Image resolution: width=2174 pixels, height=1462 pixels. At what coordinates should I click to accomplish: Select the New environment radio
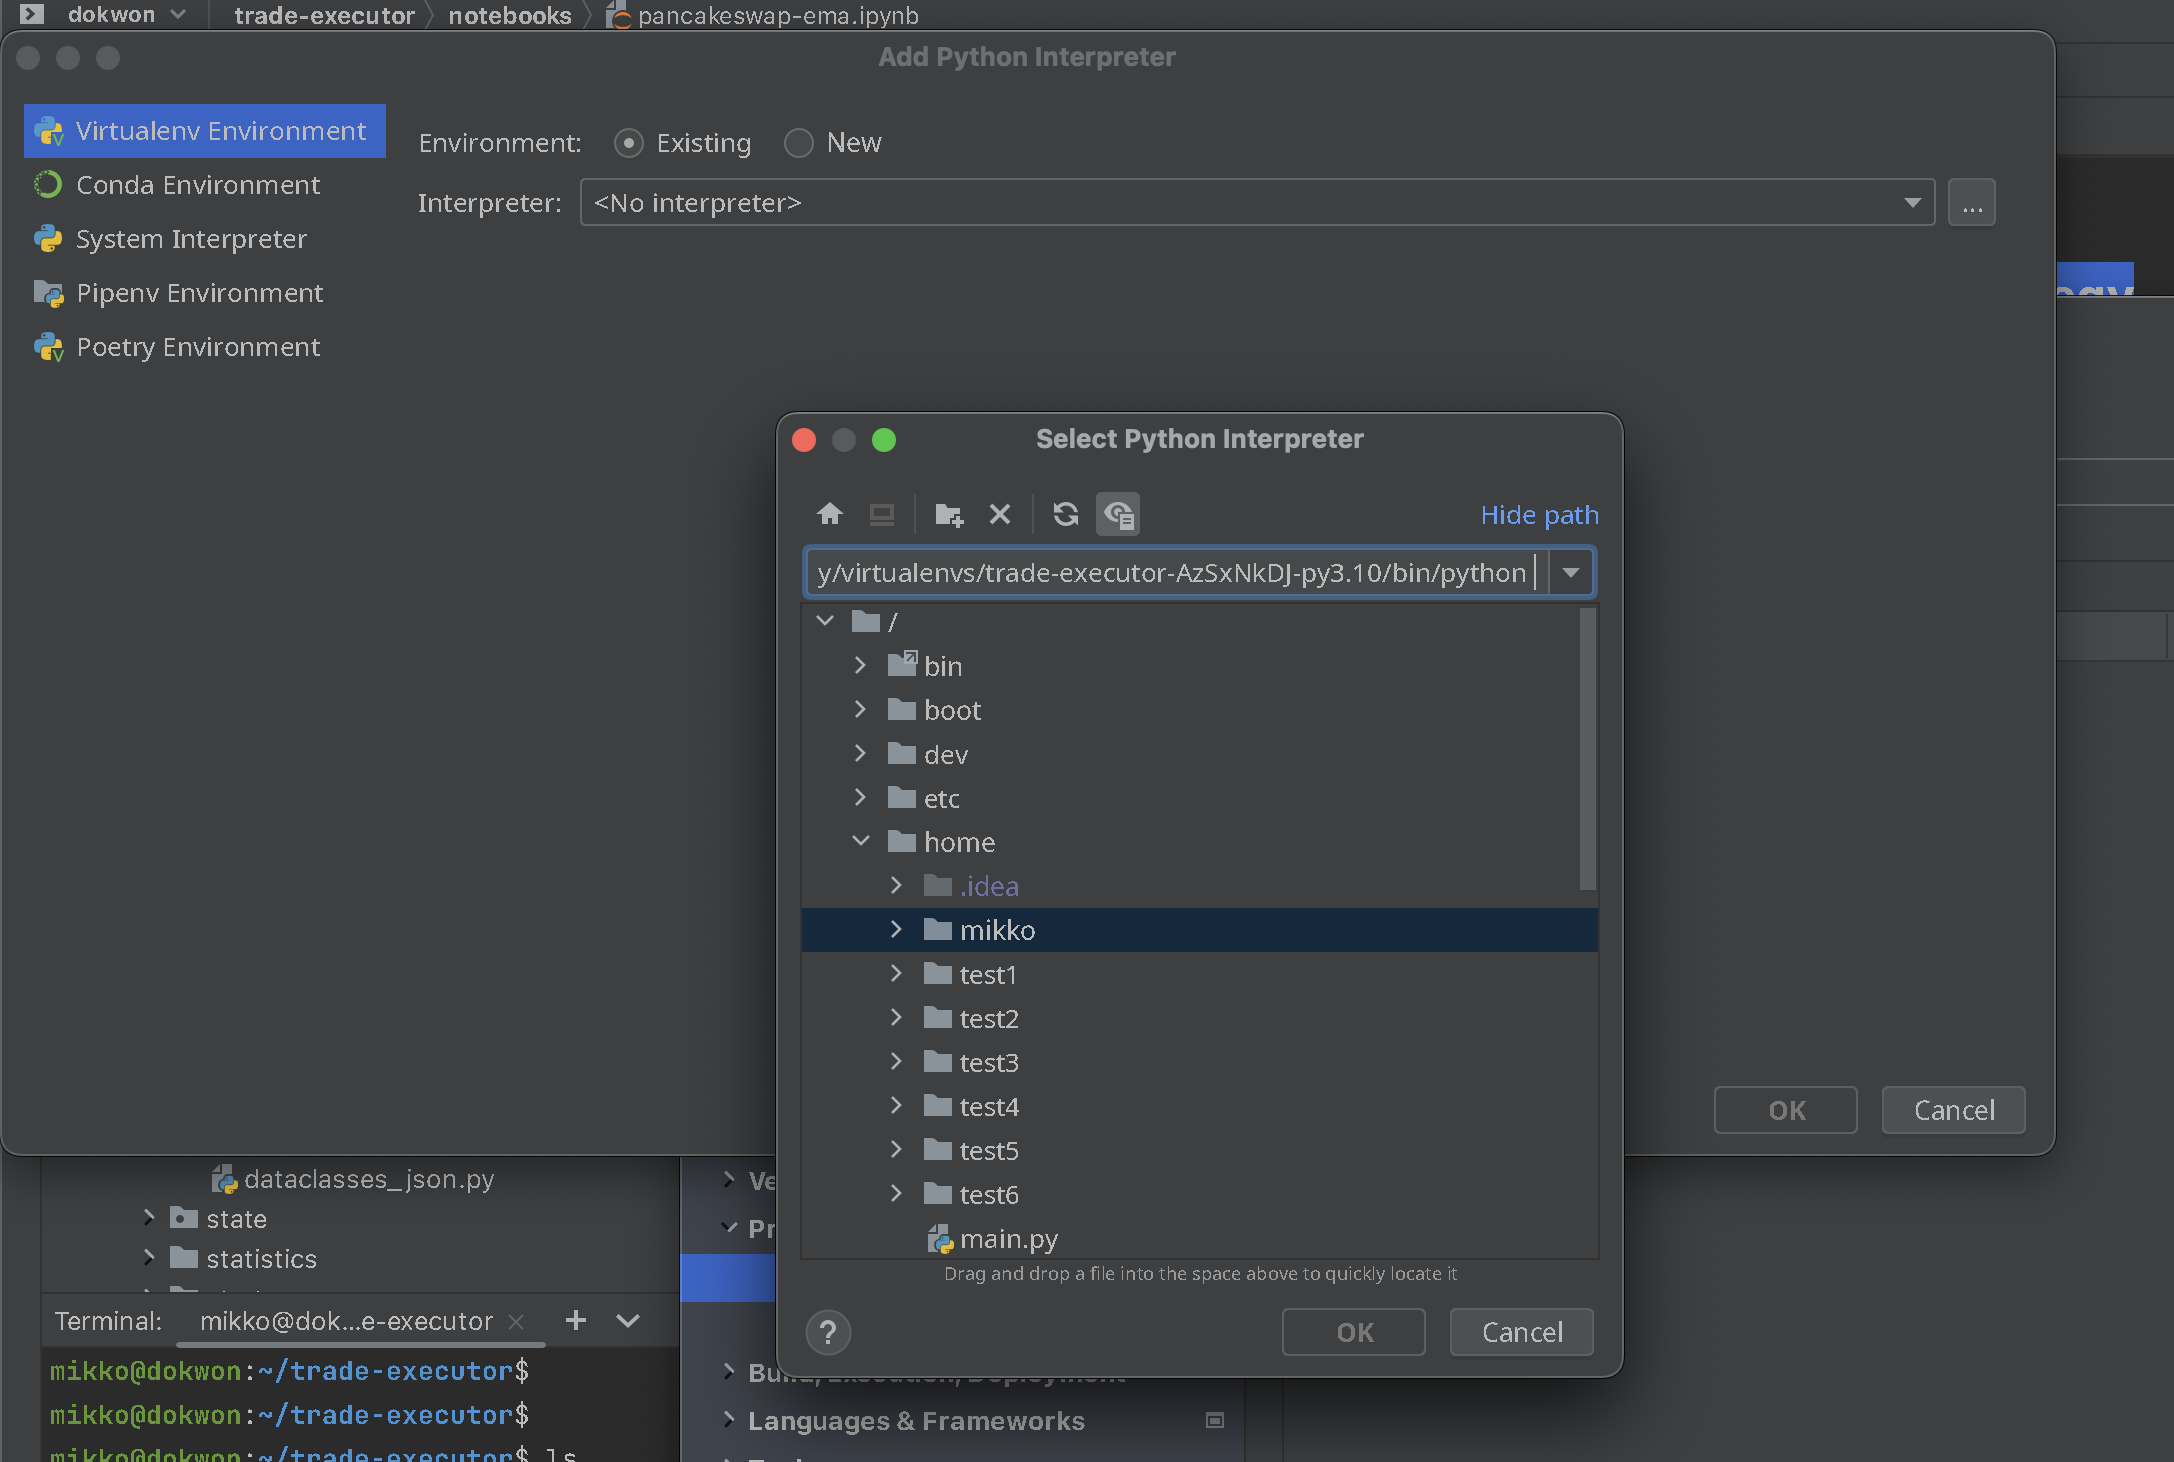click(x=799, y=143)
